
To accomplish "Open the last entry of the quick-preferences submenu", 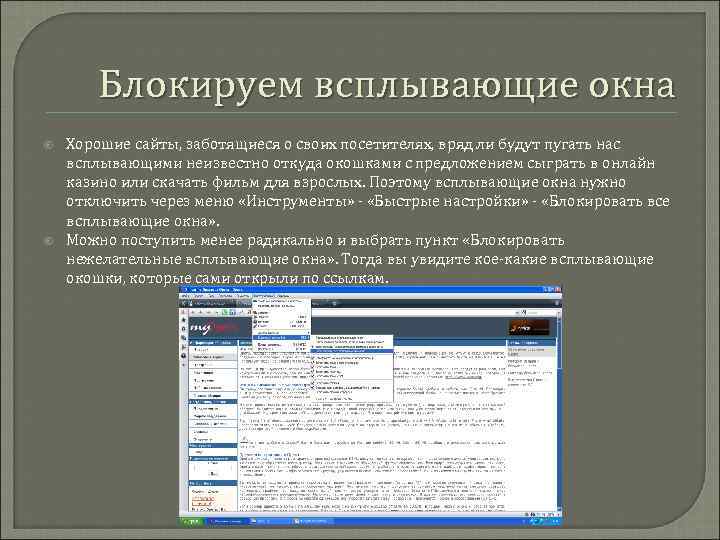I will 352,399.
